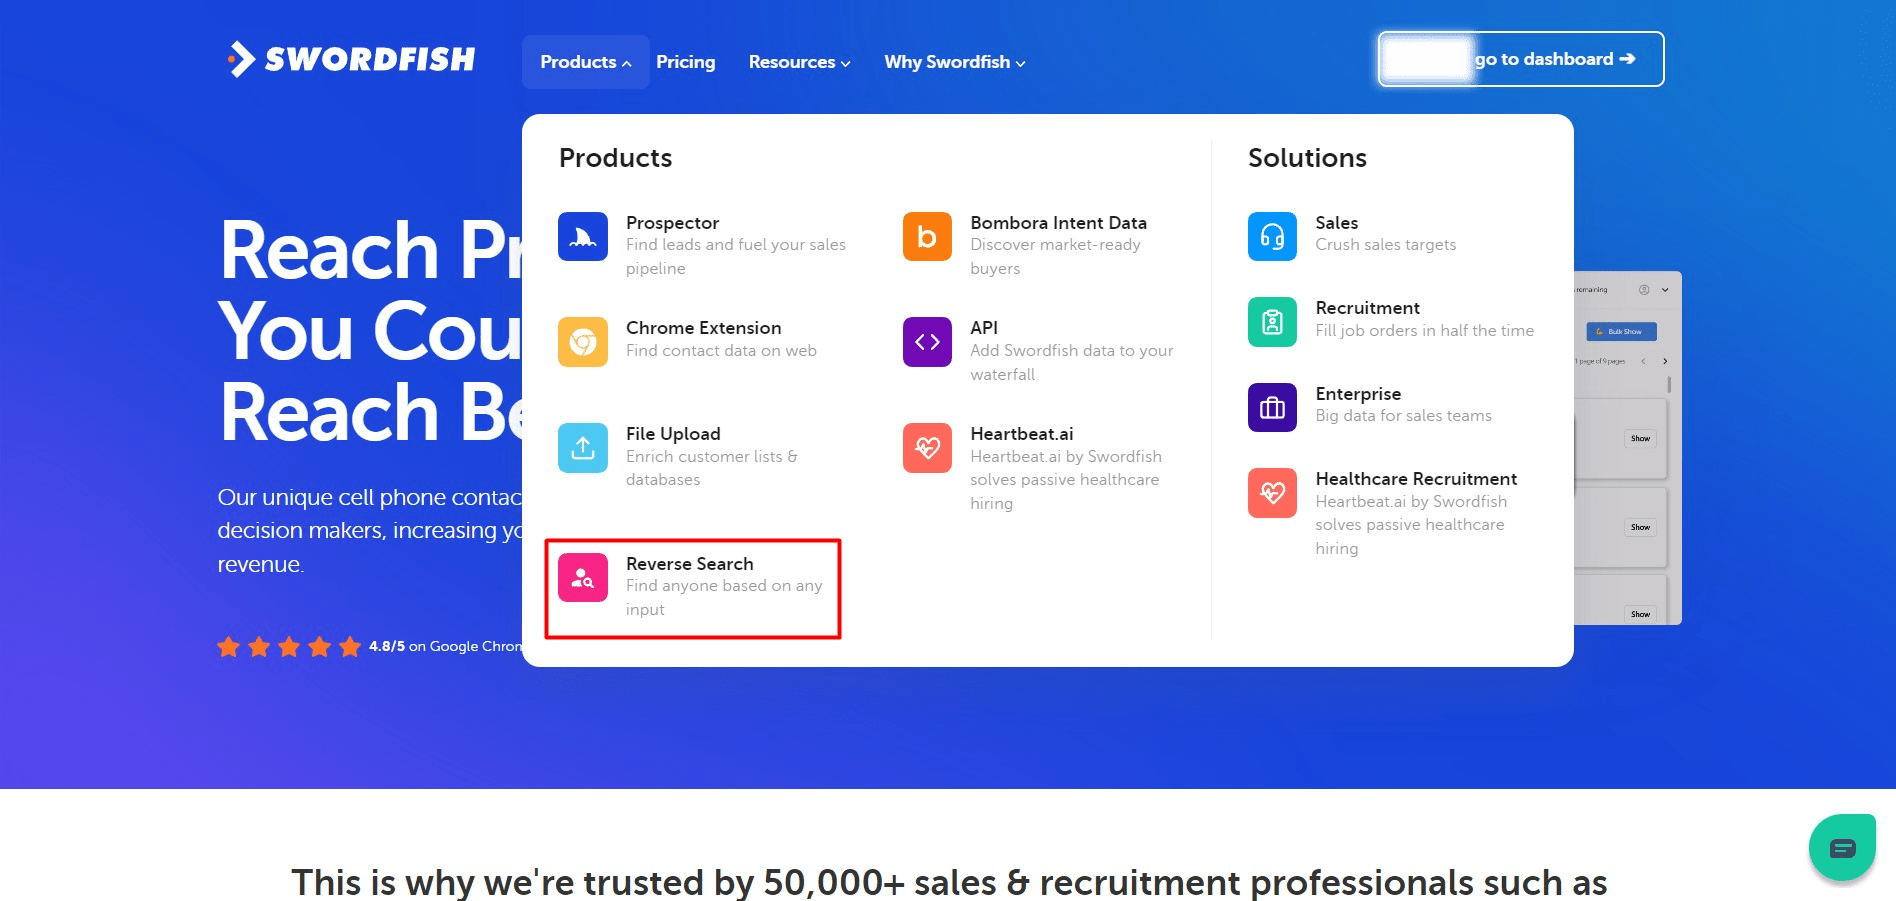Select the Enterprise solution link
1896x901 pixels.
(1358, 394)
